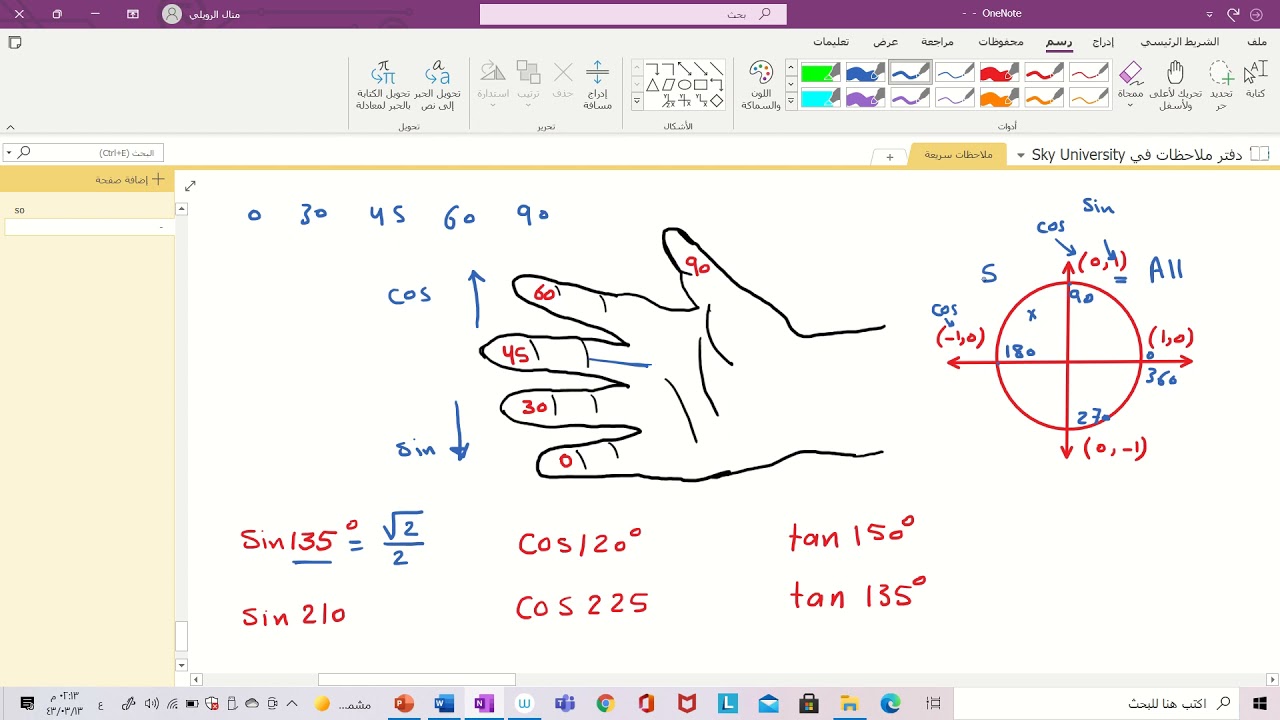
Task: Pick the green highlighter
Action: coord(821,72)
